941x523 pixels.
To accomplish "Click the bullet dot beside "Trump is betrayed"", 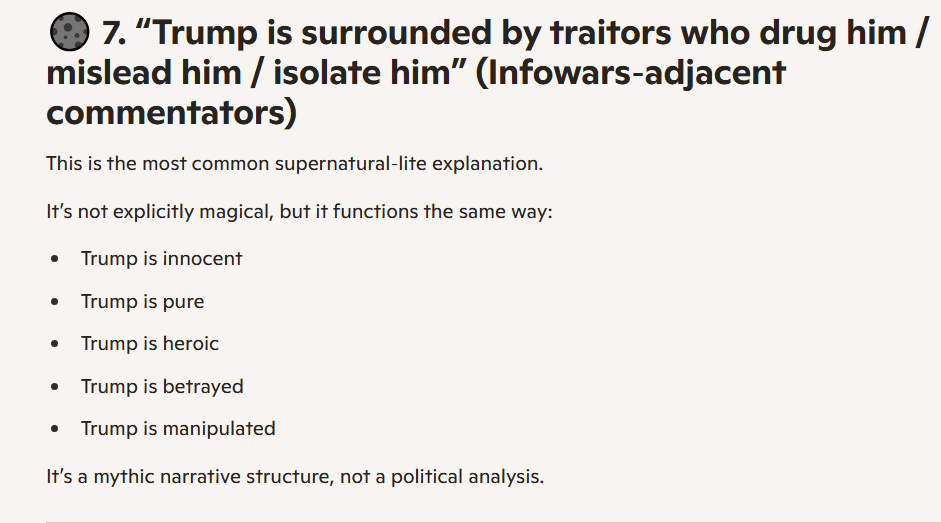I will point(55,387).
